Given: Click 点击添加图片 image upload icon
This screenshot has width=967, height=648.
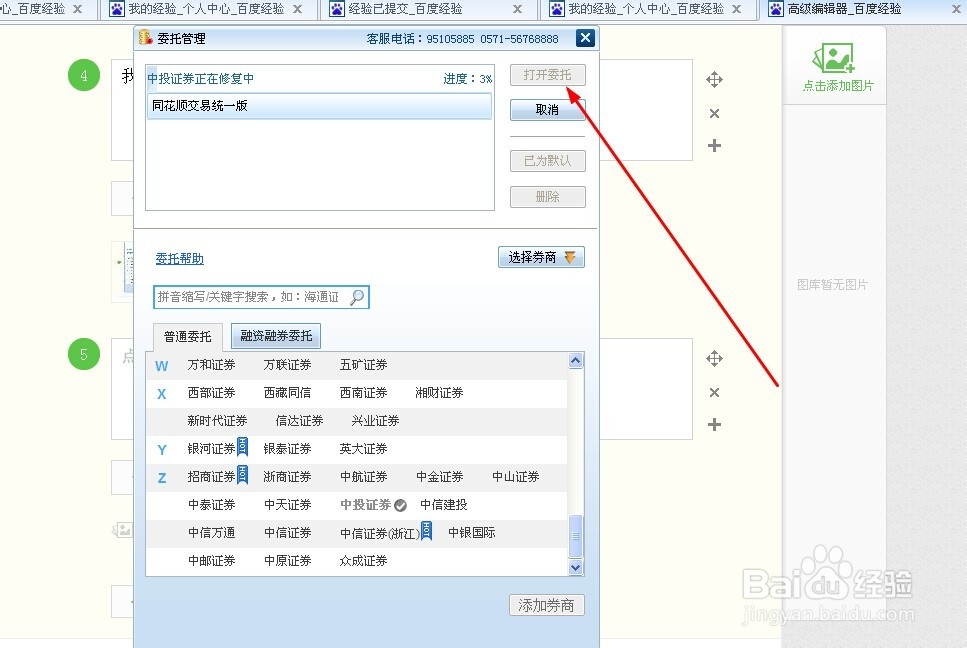Looking at the screenshot, I should pyautogui.click(x=835, y=59).
